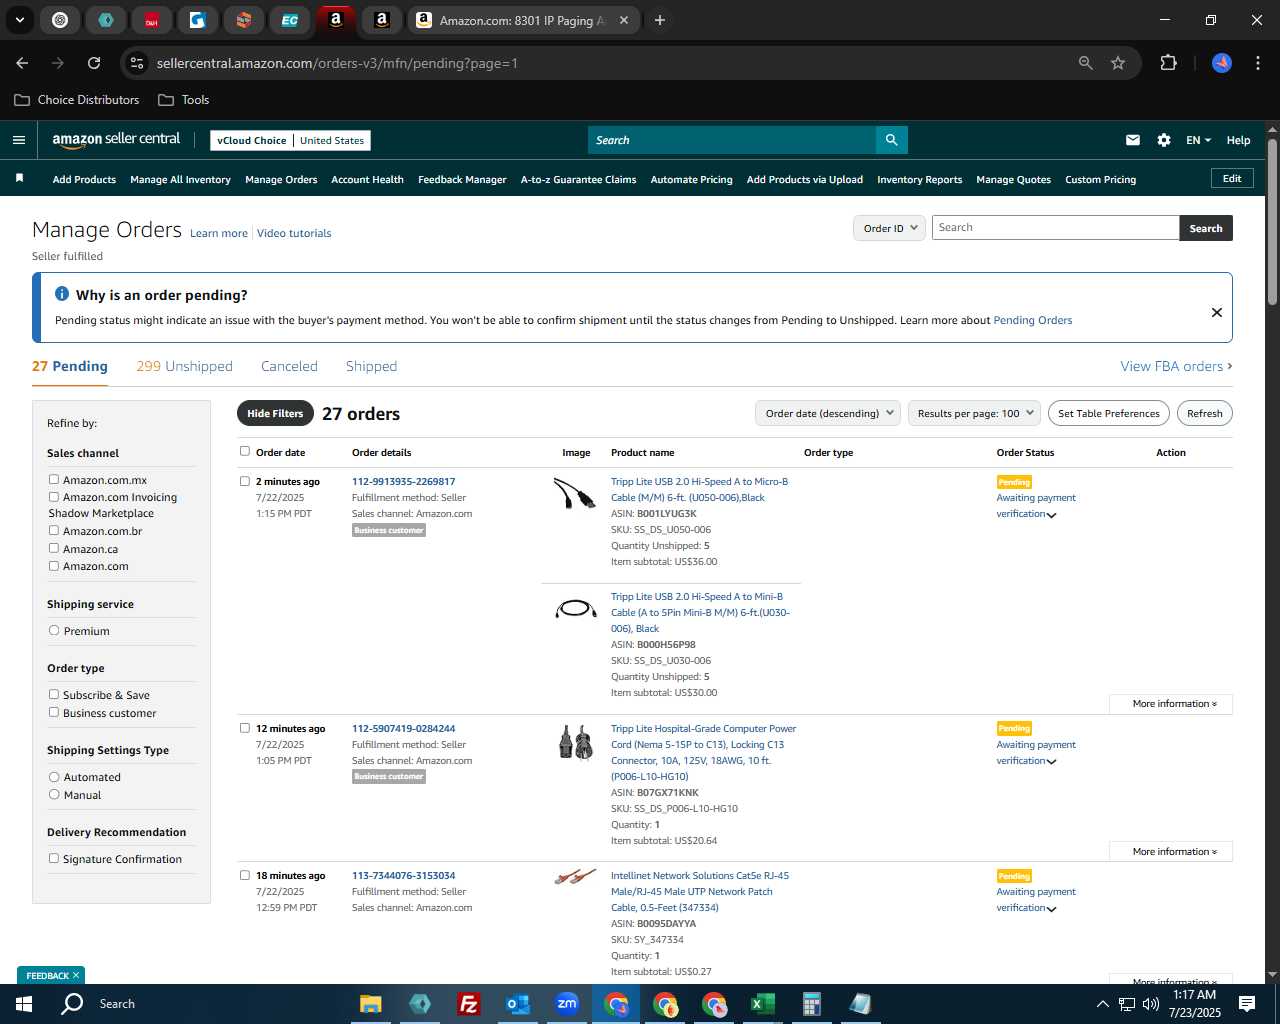Click the Amazon Seller Central logo

(116, 140)
